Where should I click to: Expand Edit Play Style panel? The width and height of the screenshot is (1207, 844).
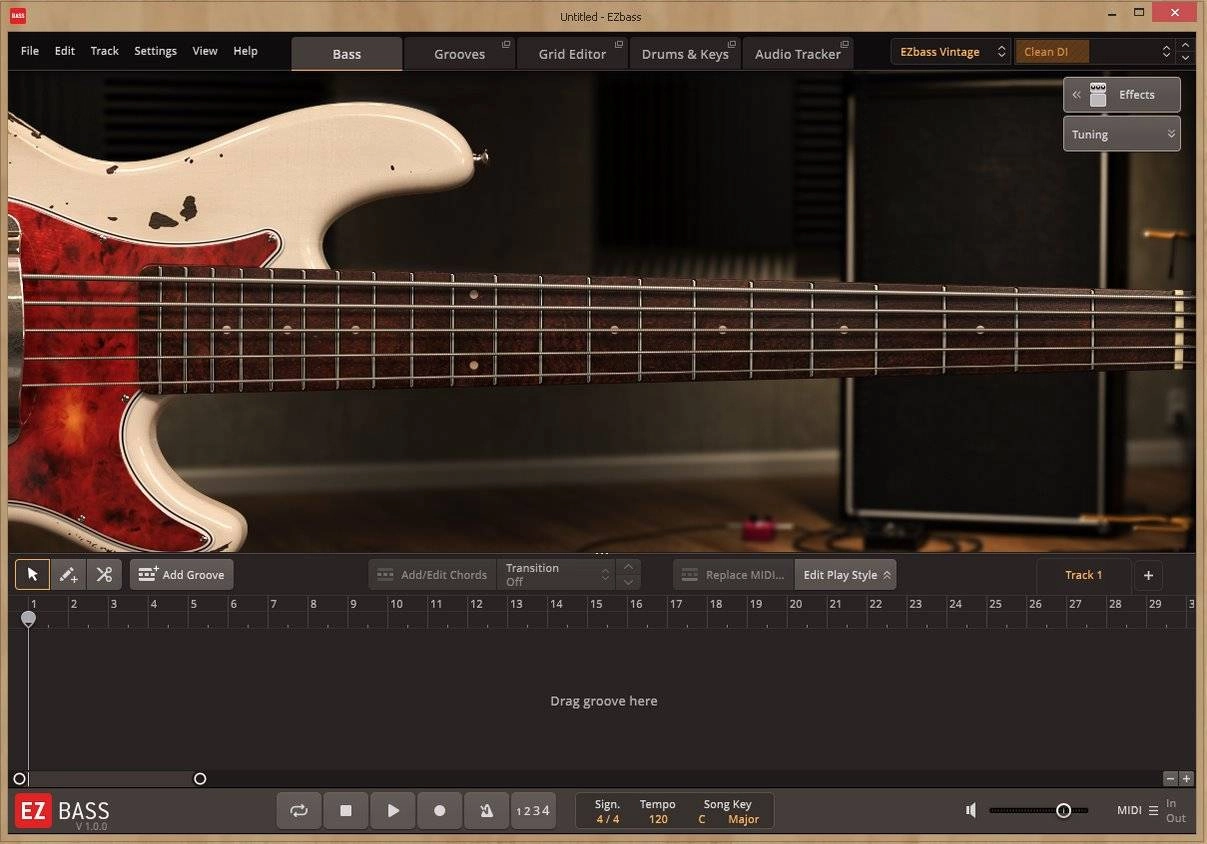pyautogui.click(x=846, y=575)
